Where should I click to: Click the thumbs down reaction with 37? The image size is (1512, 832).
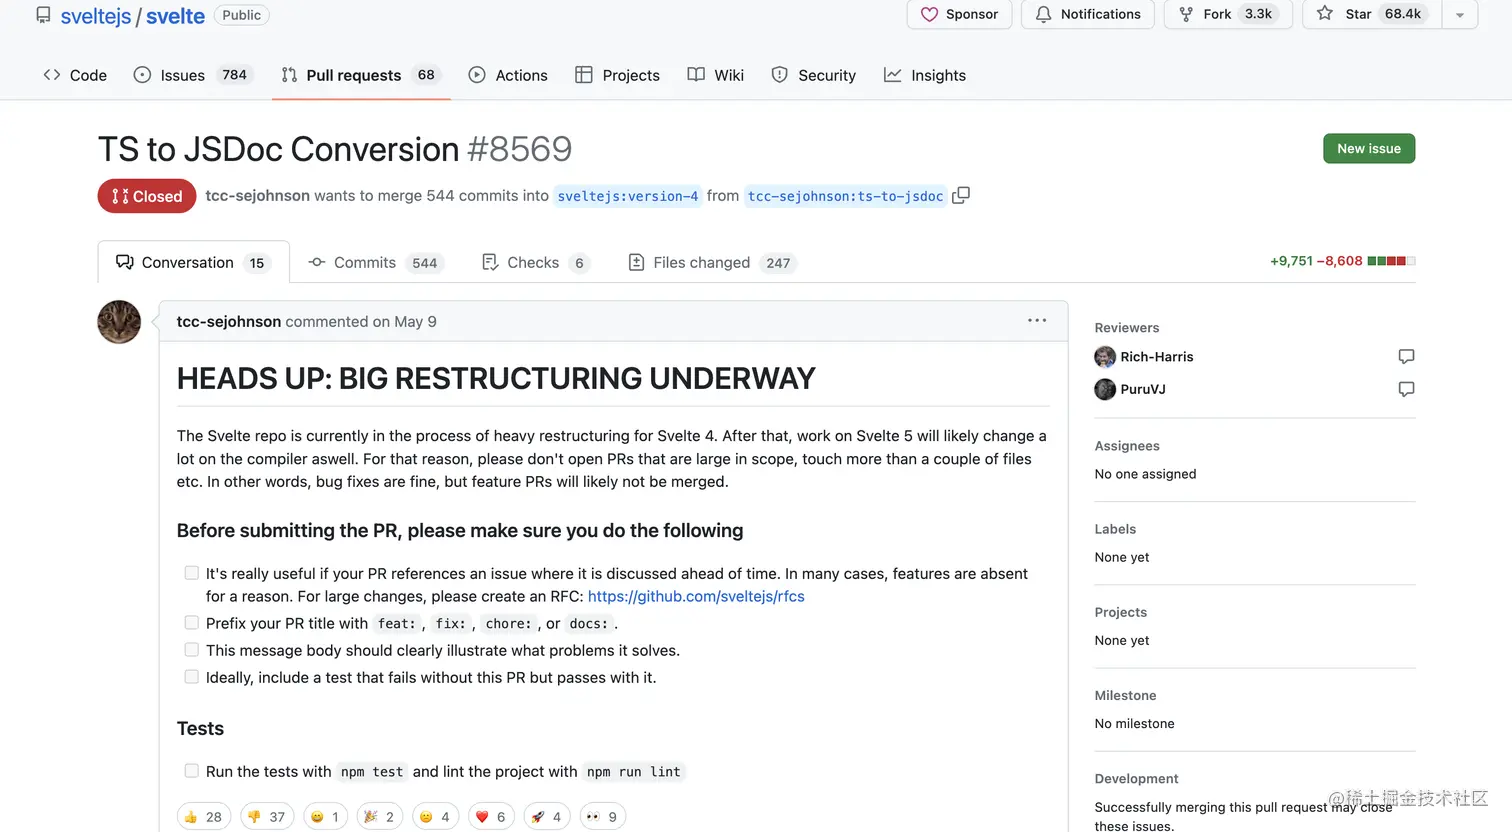[267, 816]
